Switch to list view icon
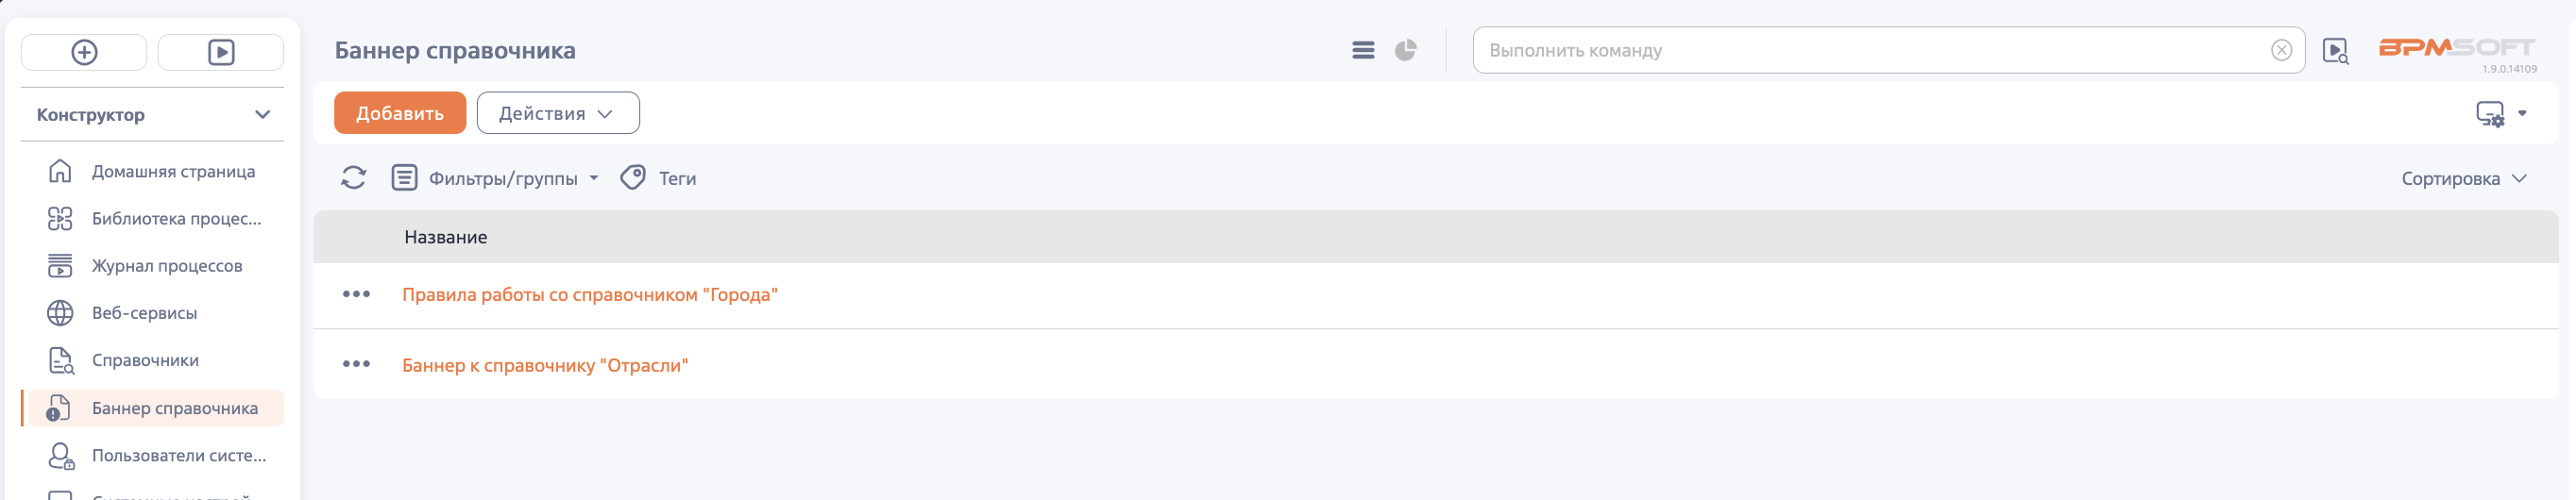This screenshot has height=500, width=2576. [x=1363, y=50]
